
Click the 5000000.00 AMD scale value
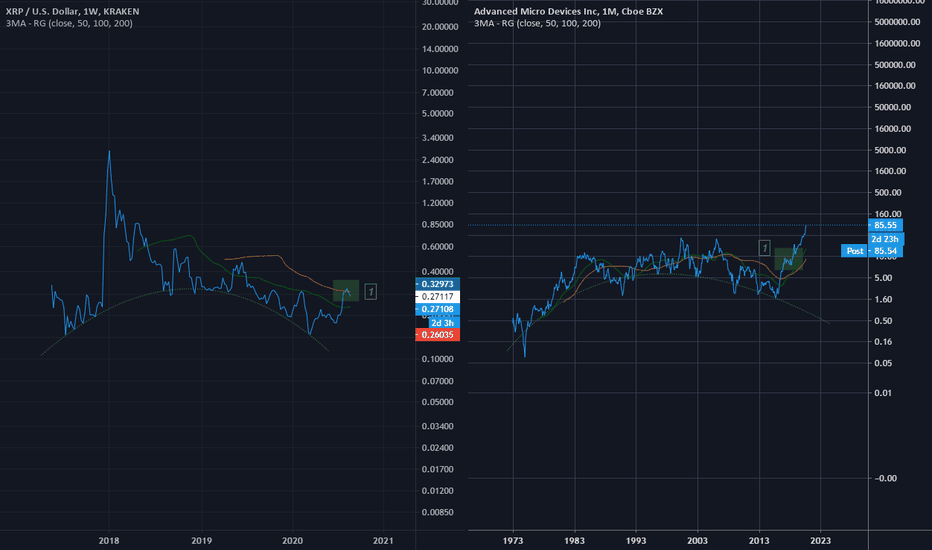coord(898,22)
